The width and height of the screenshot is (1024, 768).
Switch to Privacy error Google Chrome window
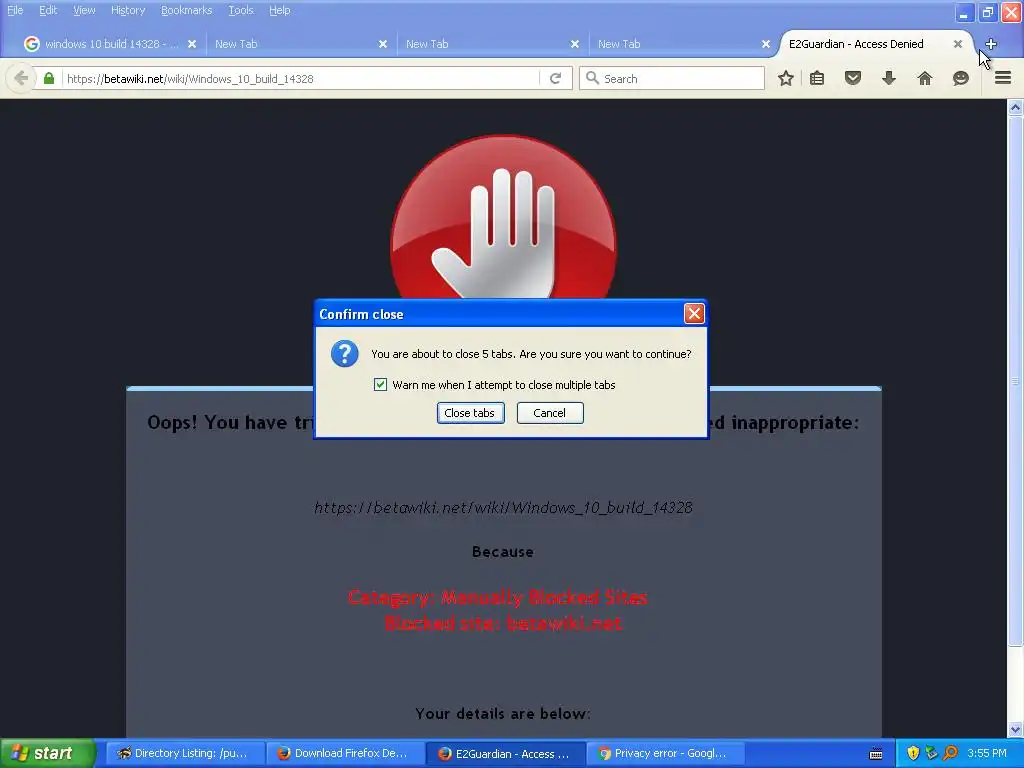click(665, 754)
